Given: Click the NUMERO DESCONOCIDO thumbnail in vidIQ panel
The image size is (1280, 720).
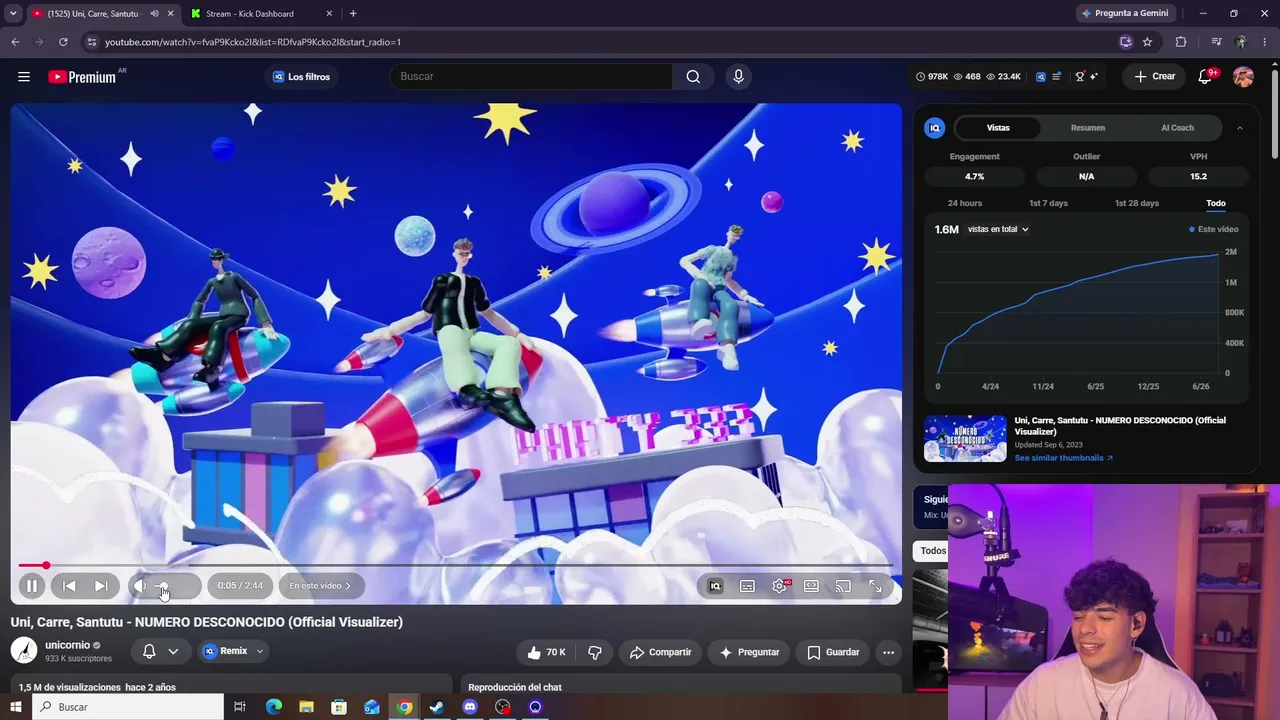Looking at the screenshot, I should 965,439.
